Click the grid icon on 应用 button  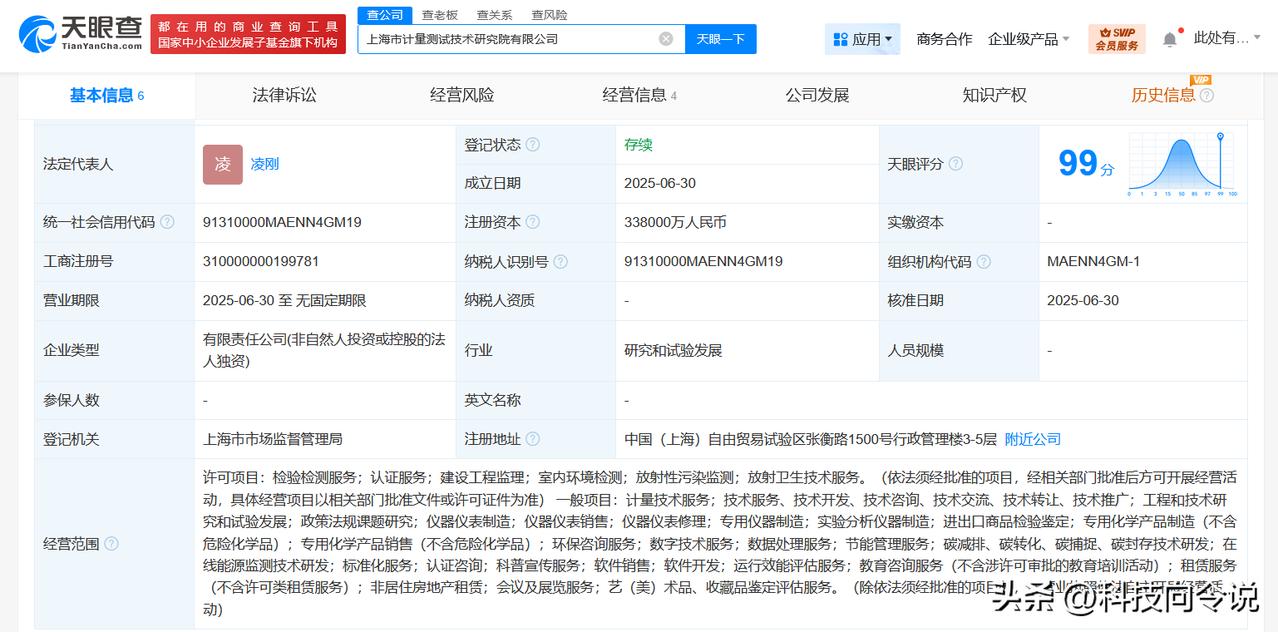[840, 39]
